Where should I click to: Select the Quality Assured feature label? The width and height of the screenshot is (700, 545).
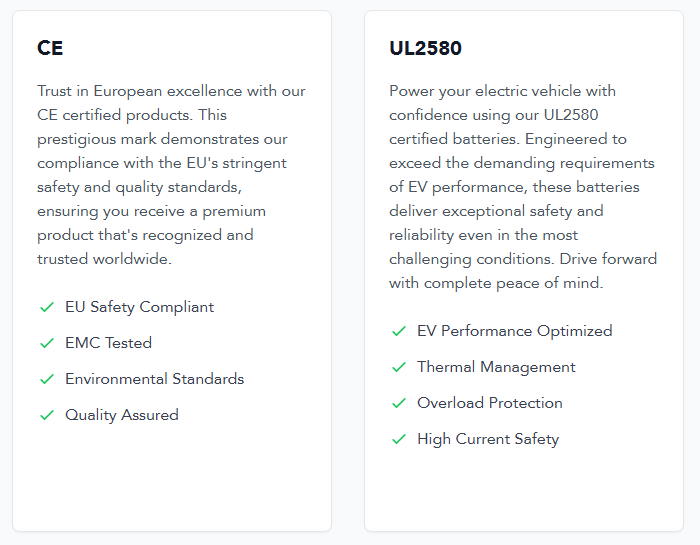[x=122, y=415]
